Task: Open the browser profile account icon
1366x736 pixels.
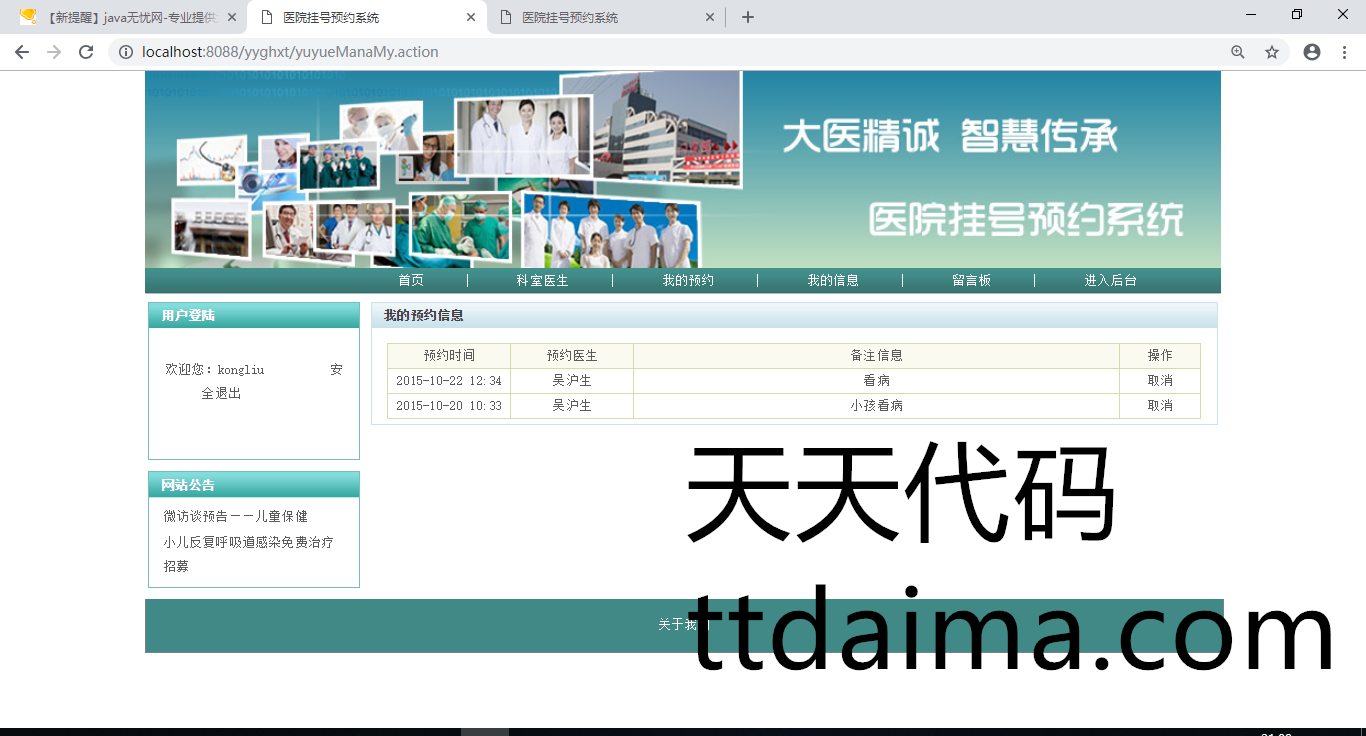Action: point(1312,52)
